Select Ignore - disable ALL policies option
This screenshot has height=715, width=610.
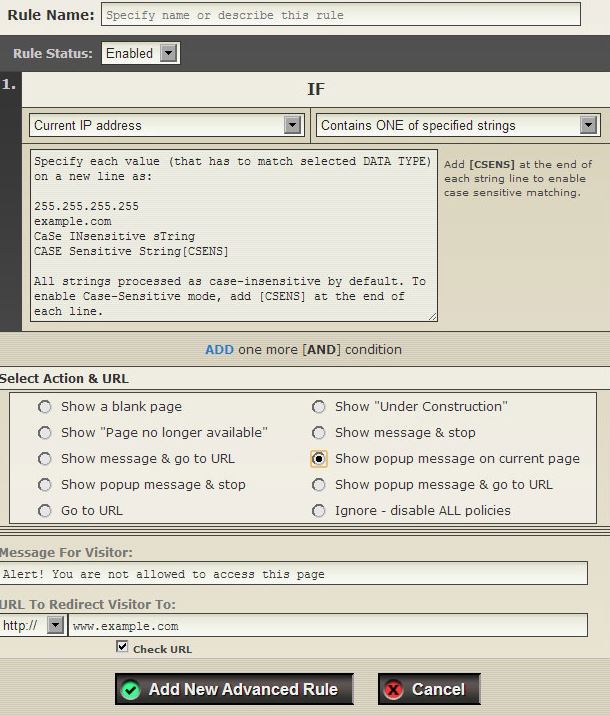pyautogui.click(x=319, y=510)
